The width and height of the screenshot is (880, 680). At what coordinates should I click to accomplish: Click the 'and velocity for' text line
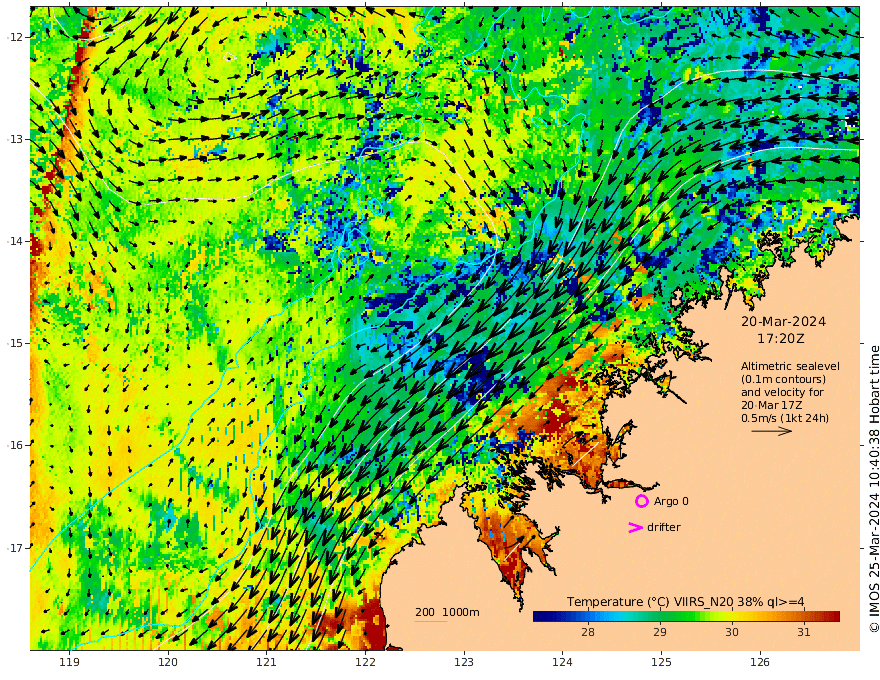click(x=782, y=392)
